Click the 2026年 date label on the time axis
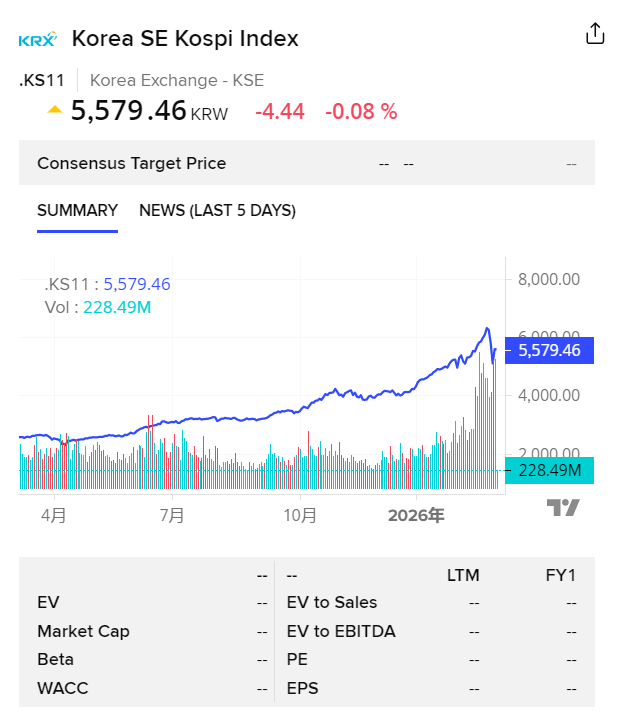Screen dimensions: 618x723 tap(416, 516)
